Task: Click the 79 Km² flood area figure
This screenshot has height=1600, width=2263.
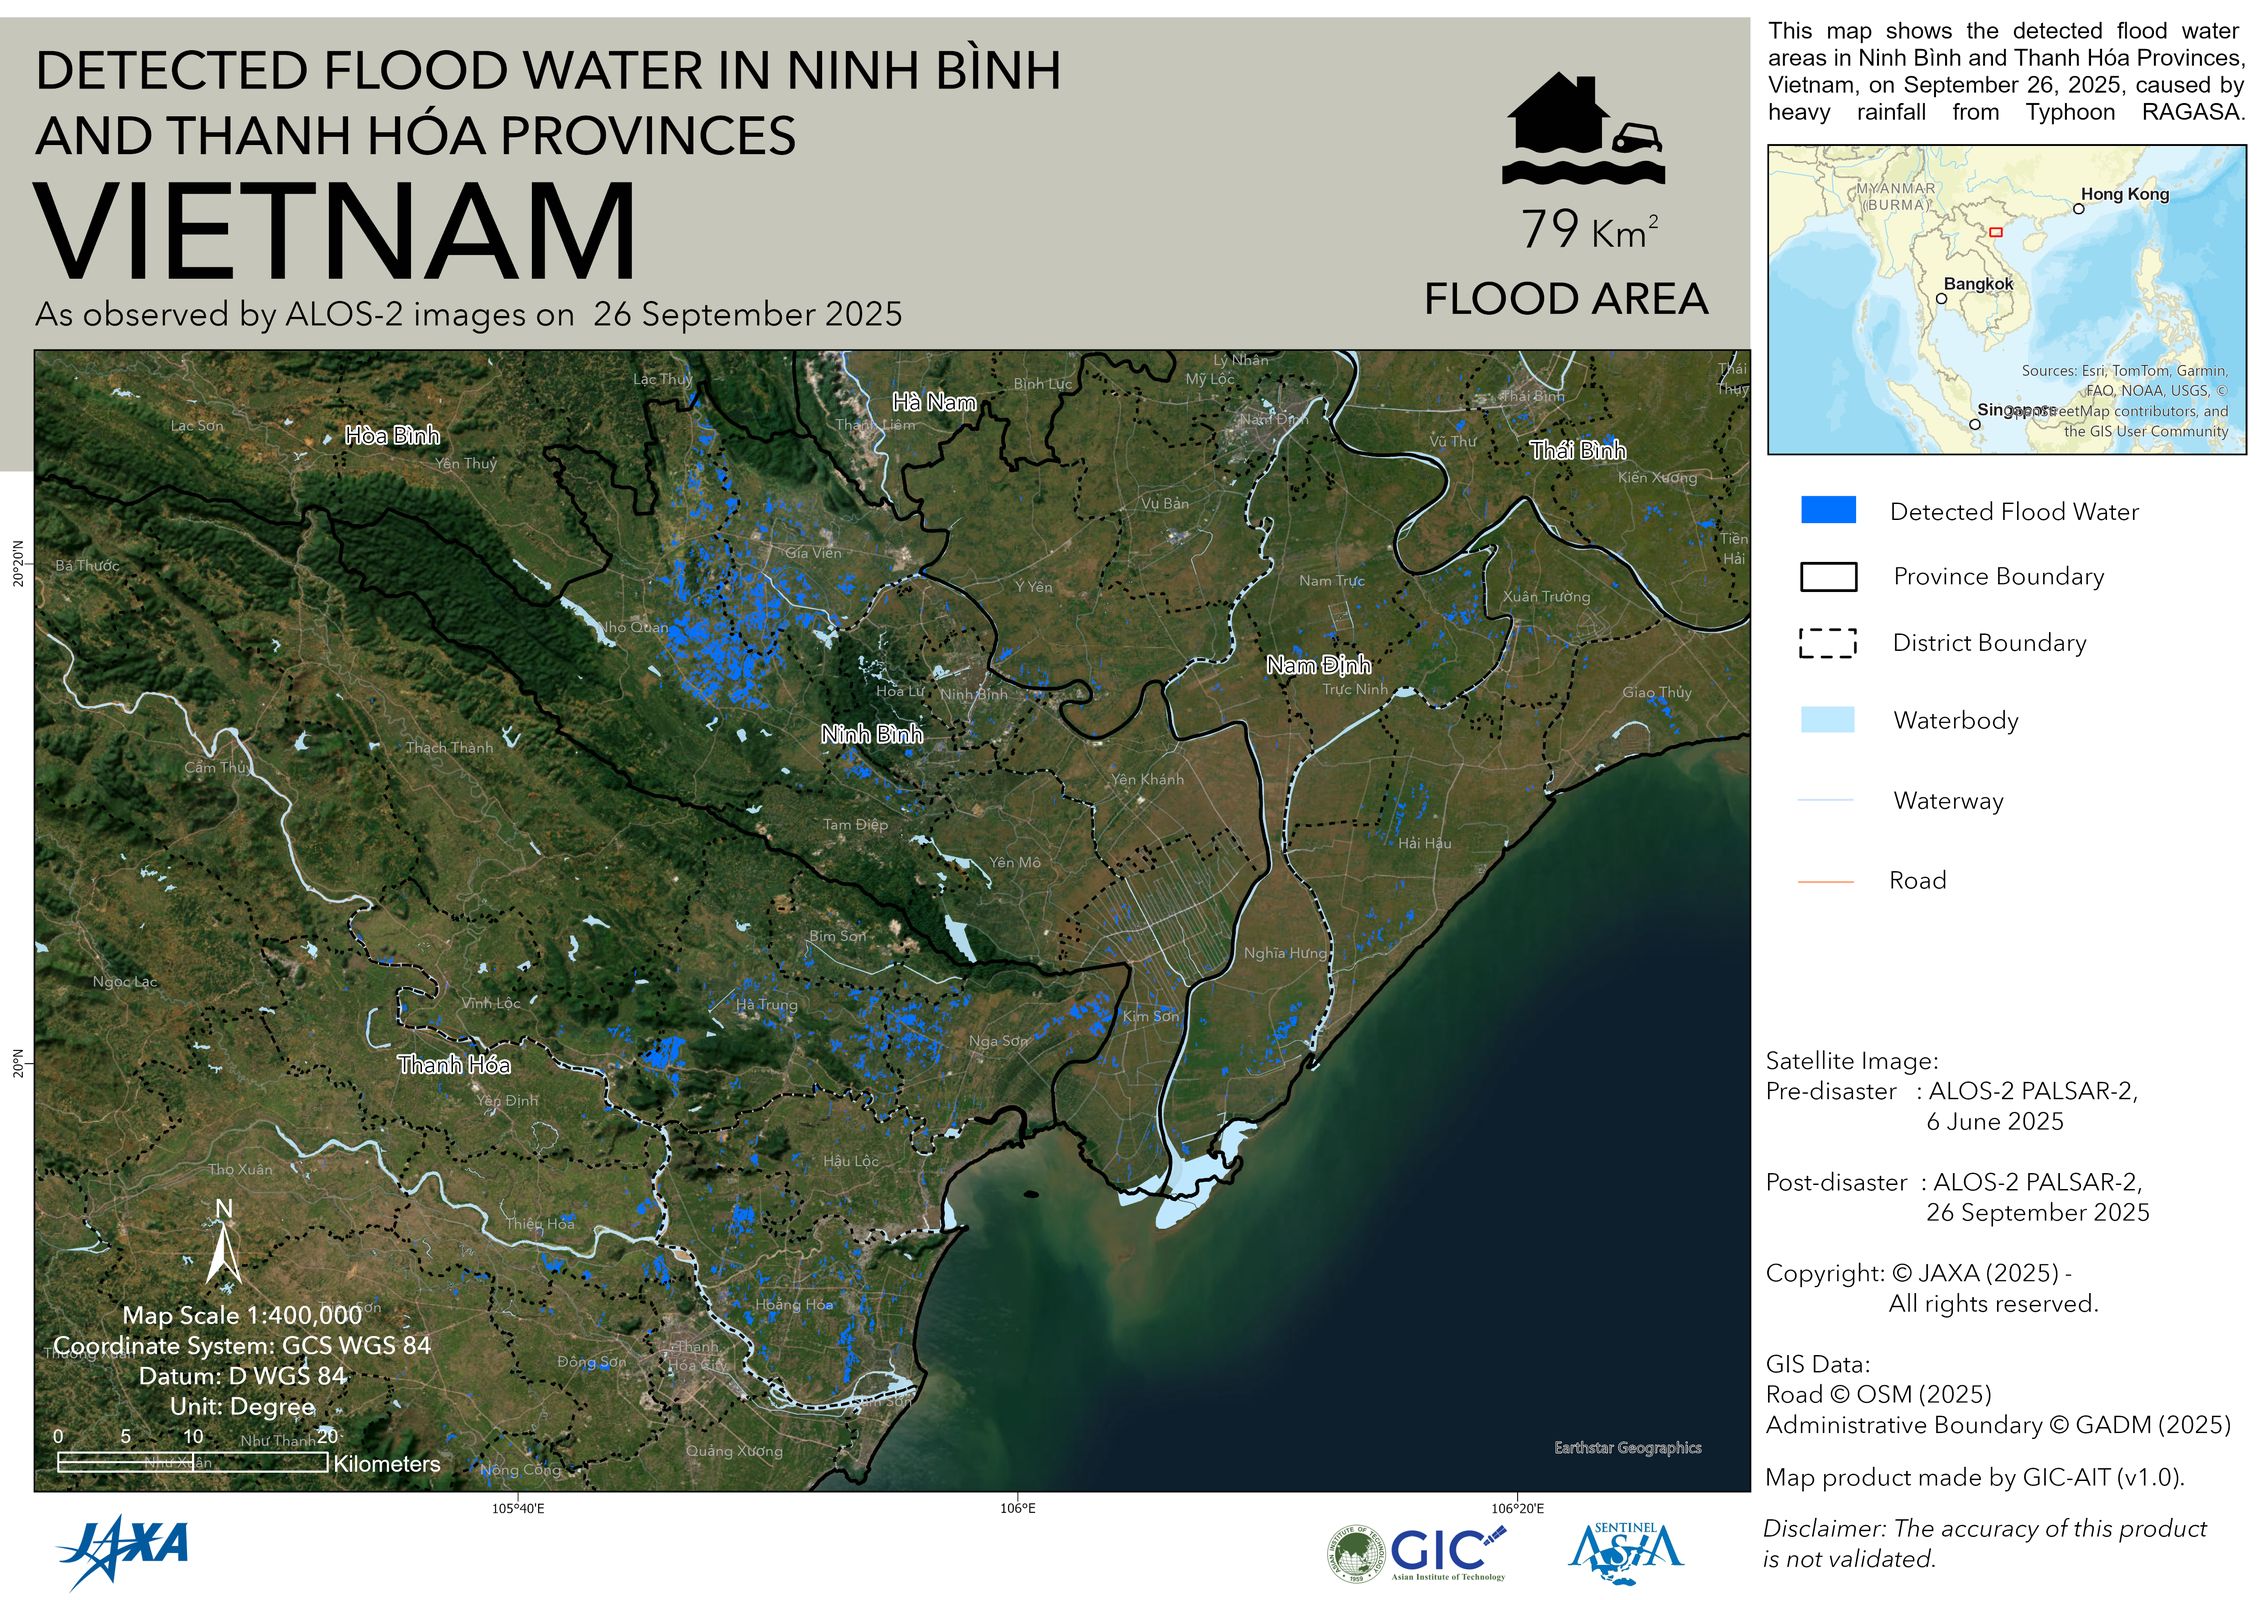Action: pyautogui.click(x=1588, y=230)
